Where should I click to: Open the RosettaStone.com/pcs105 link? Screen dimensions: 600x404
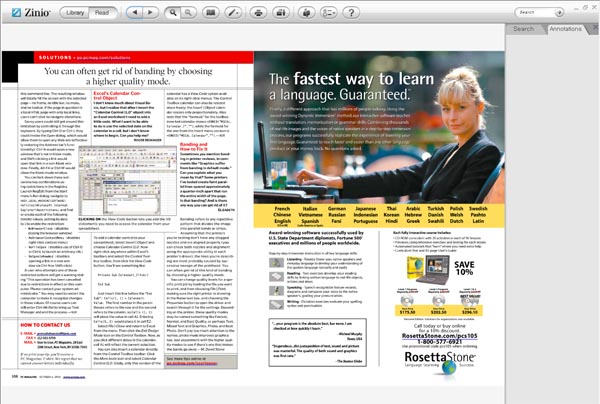[x=440, y=336]
